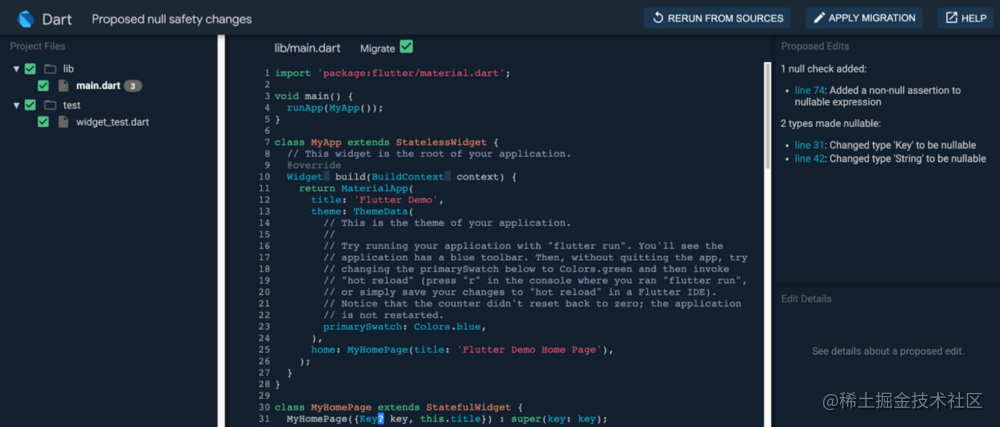This screenshot has height=427, width=1000.
Task: Rerun the migration from sources
Action: pos(717,18)
